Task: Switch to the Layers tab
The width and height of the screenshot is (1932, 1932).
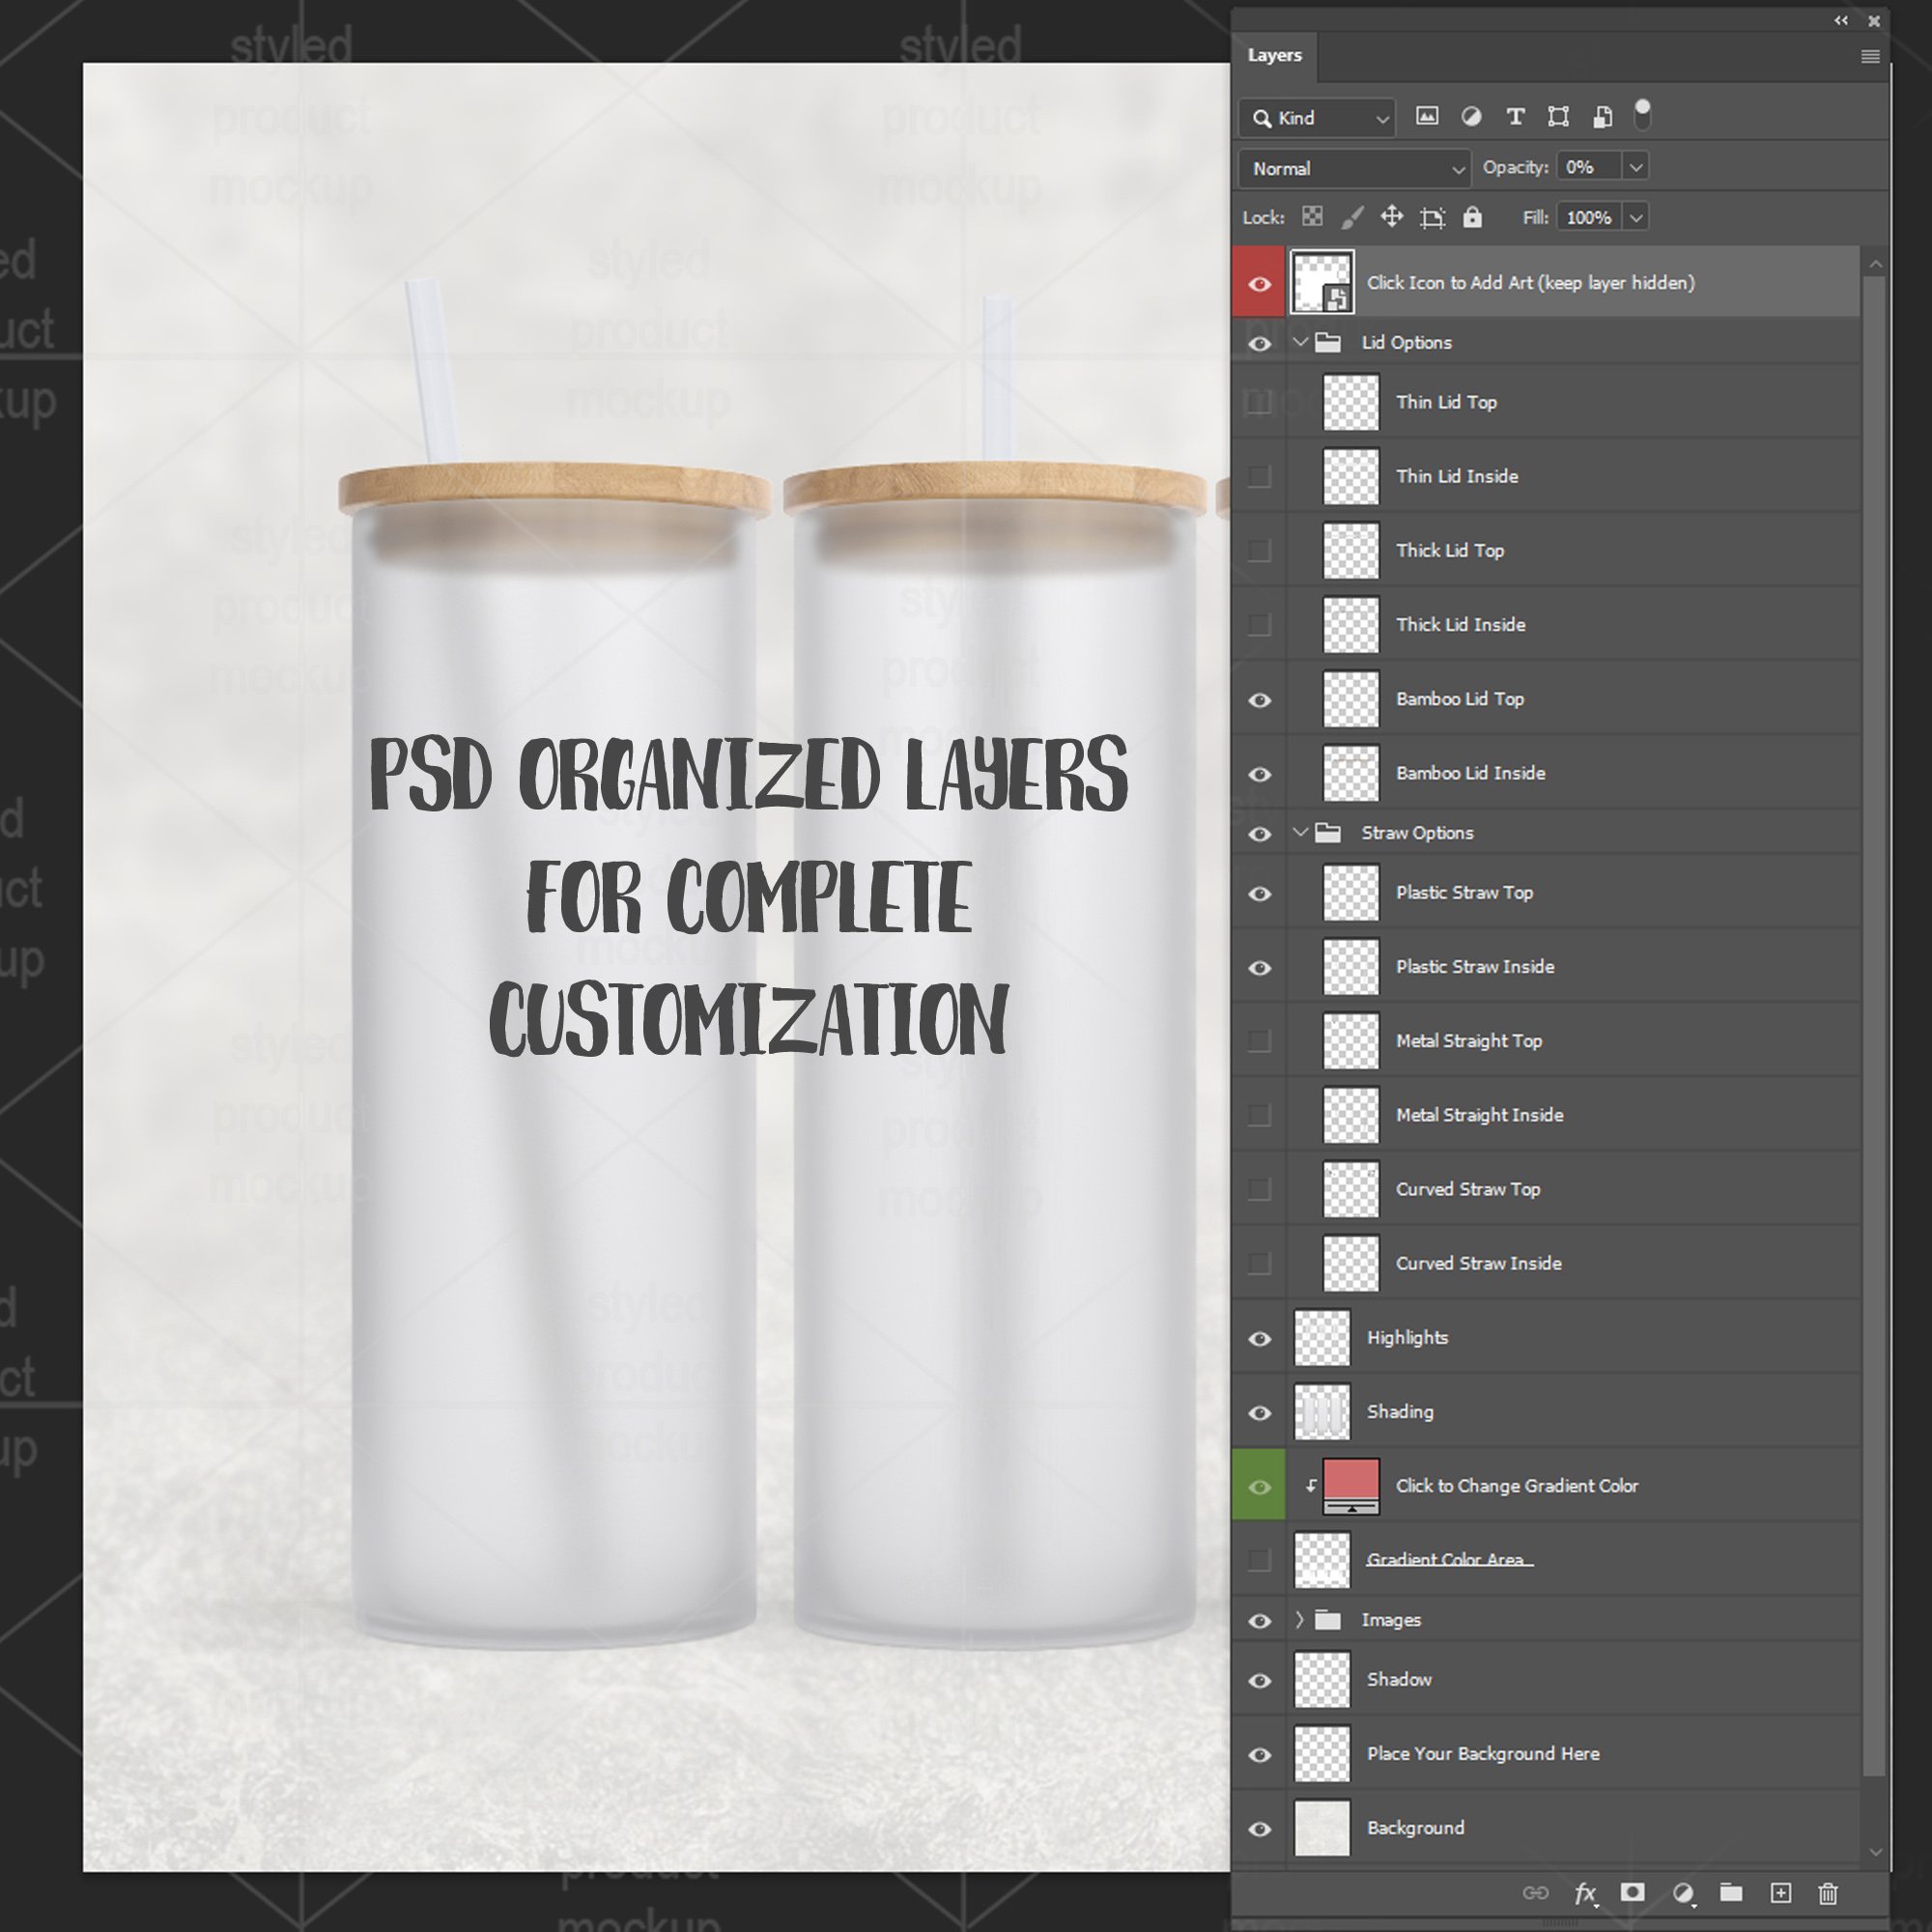Action: pyautogui.click(x=1274, y=56)
